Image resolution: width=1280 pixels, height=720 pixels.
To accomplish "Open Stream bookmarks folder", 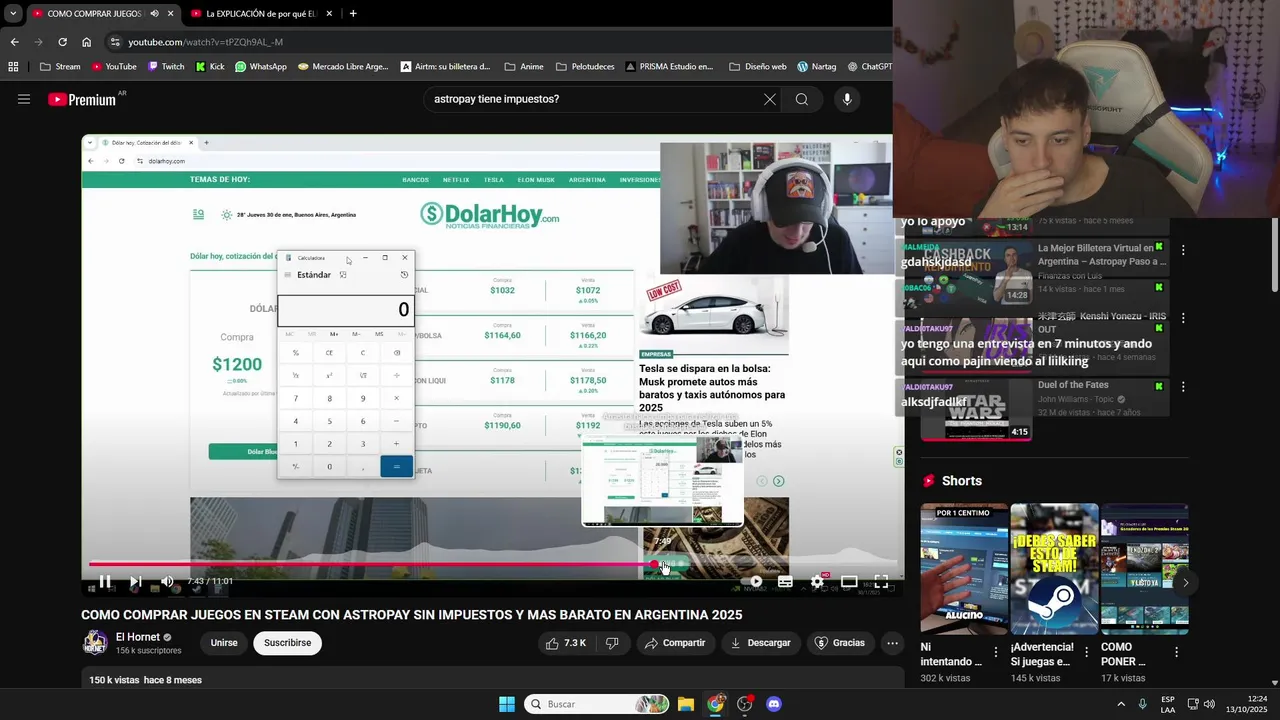I will (60, 67).
